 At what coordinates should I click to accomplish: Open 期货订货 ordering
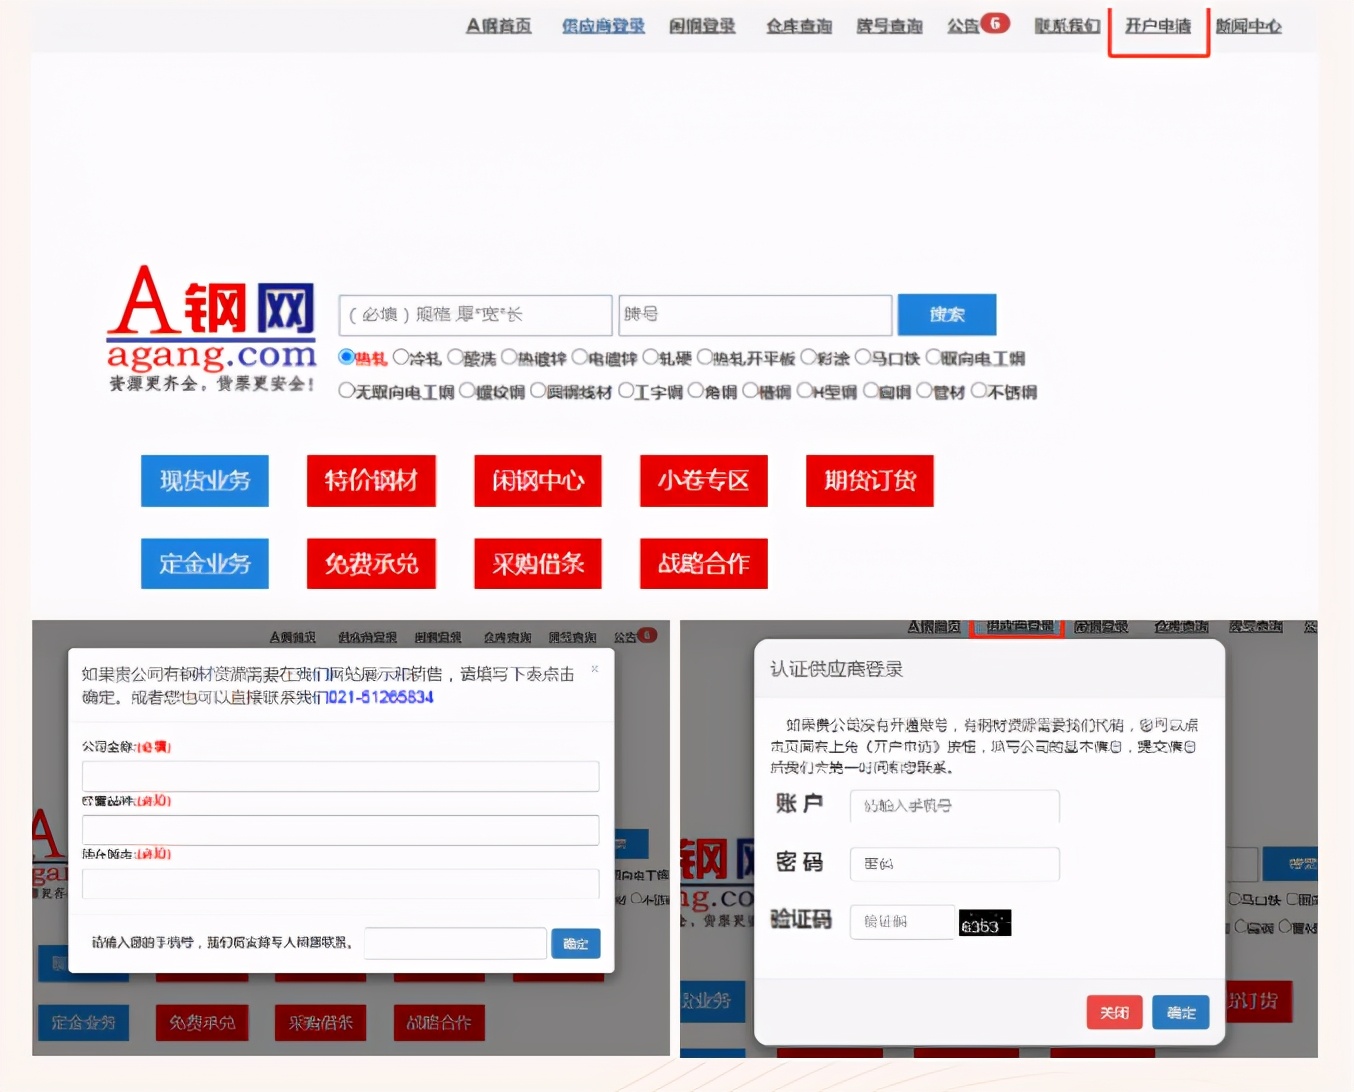tap(868, 481)
